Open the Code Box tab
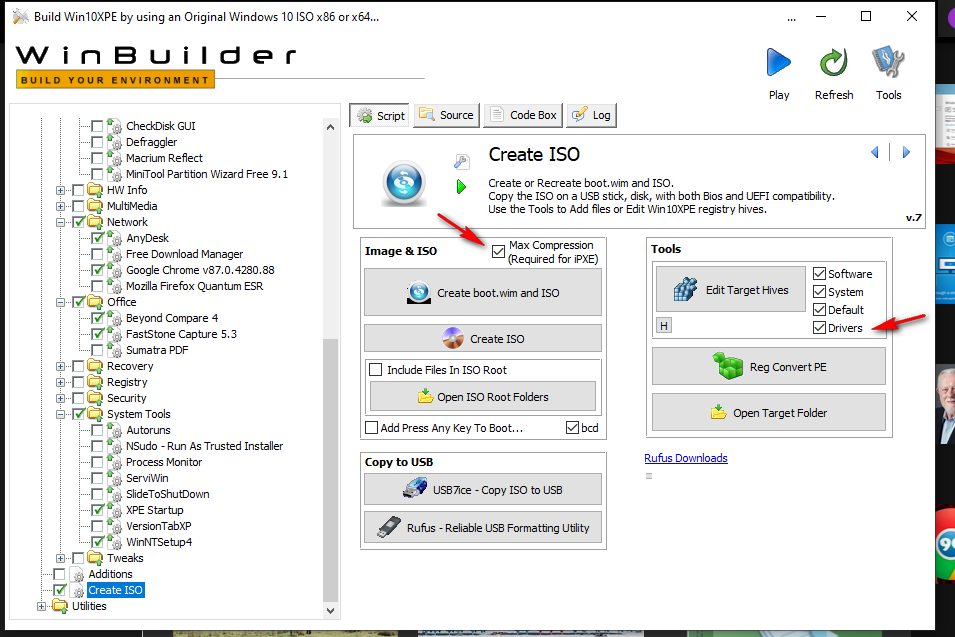The height and width of the screenshot is (637, 955). [523, 115]
